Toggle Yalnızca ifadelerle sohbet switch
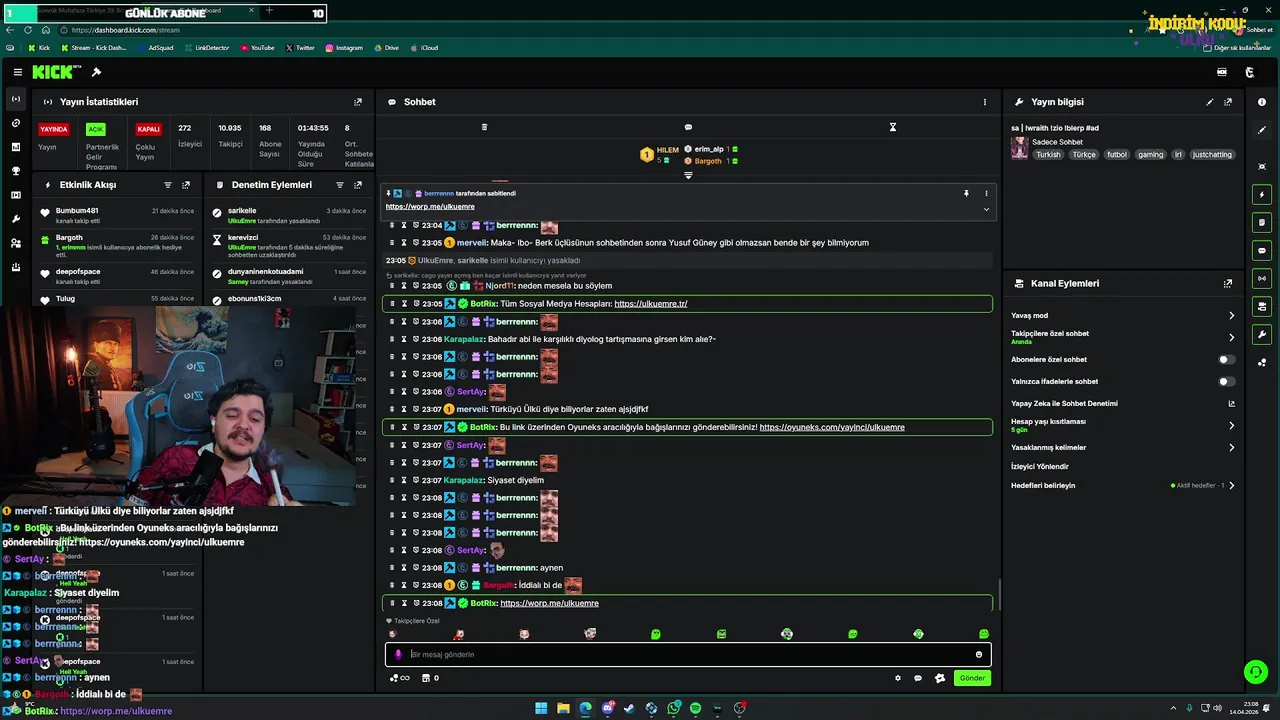The width and height of the screenshot is (1280, 720). (x=1226, y=381)
